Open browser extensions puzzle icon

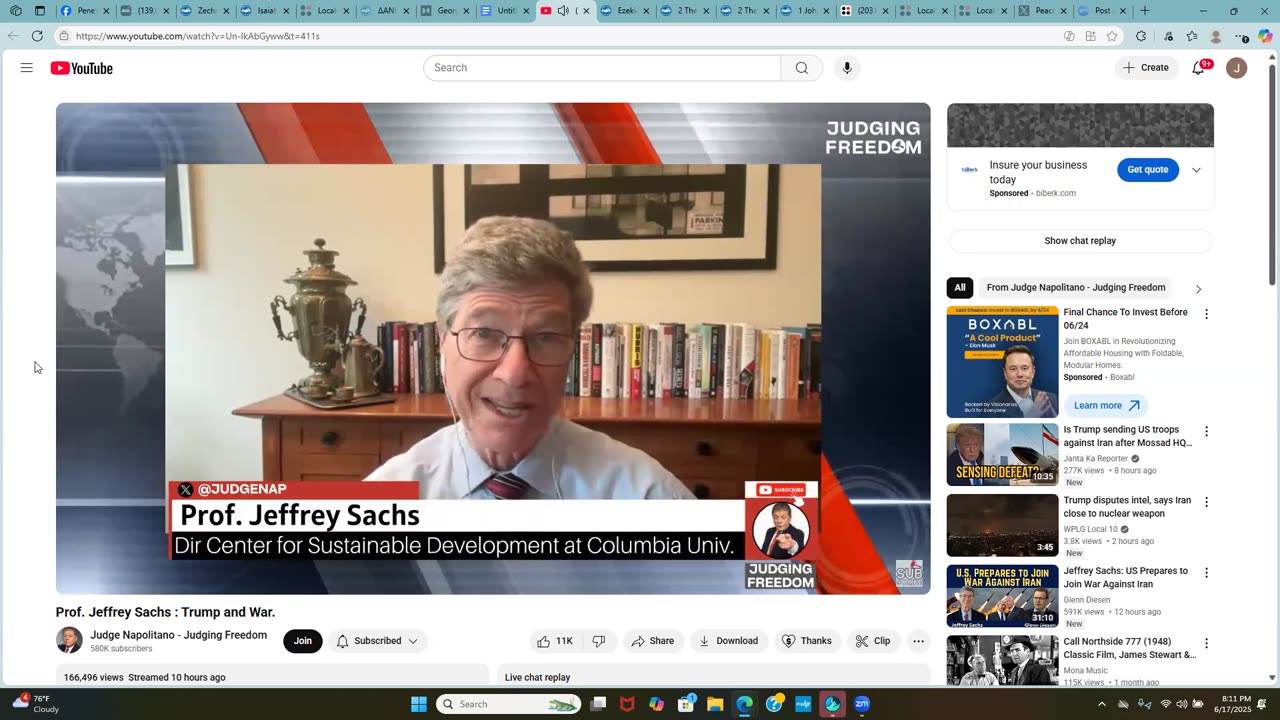tap(1141, 36)
